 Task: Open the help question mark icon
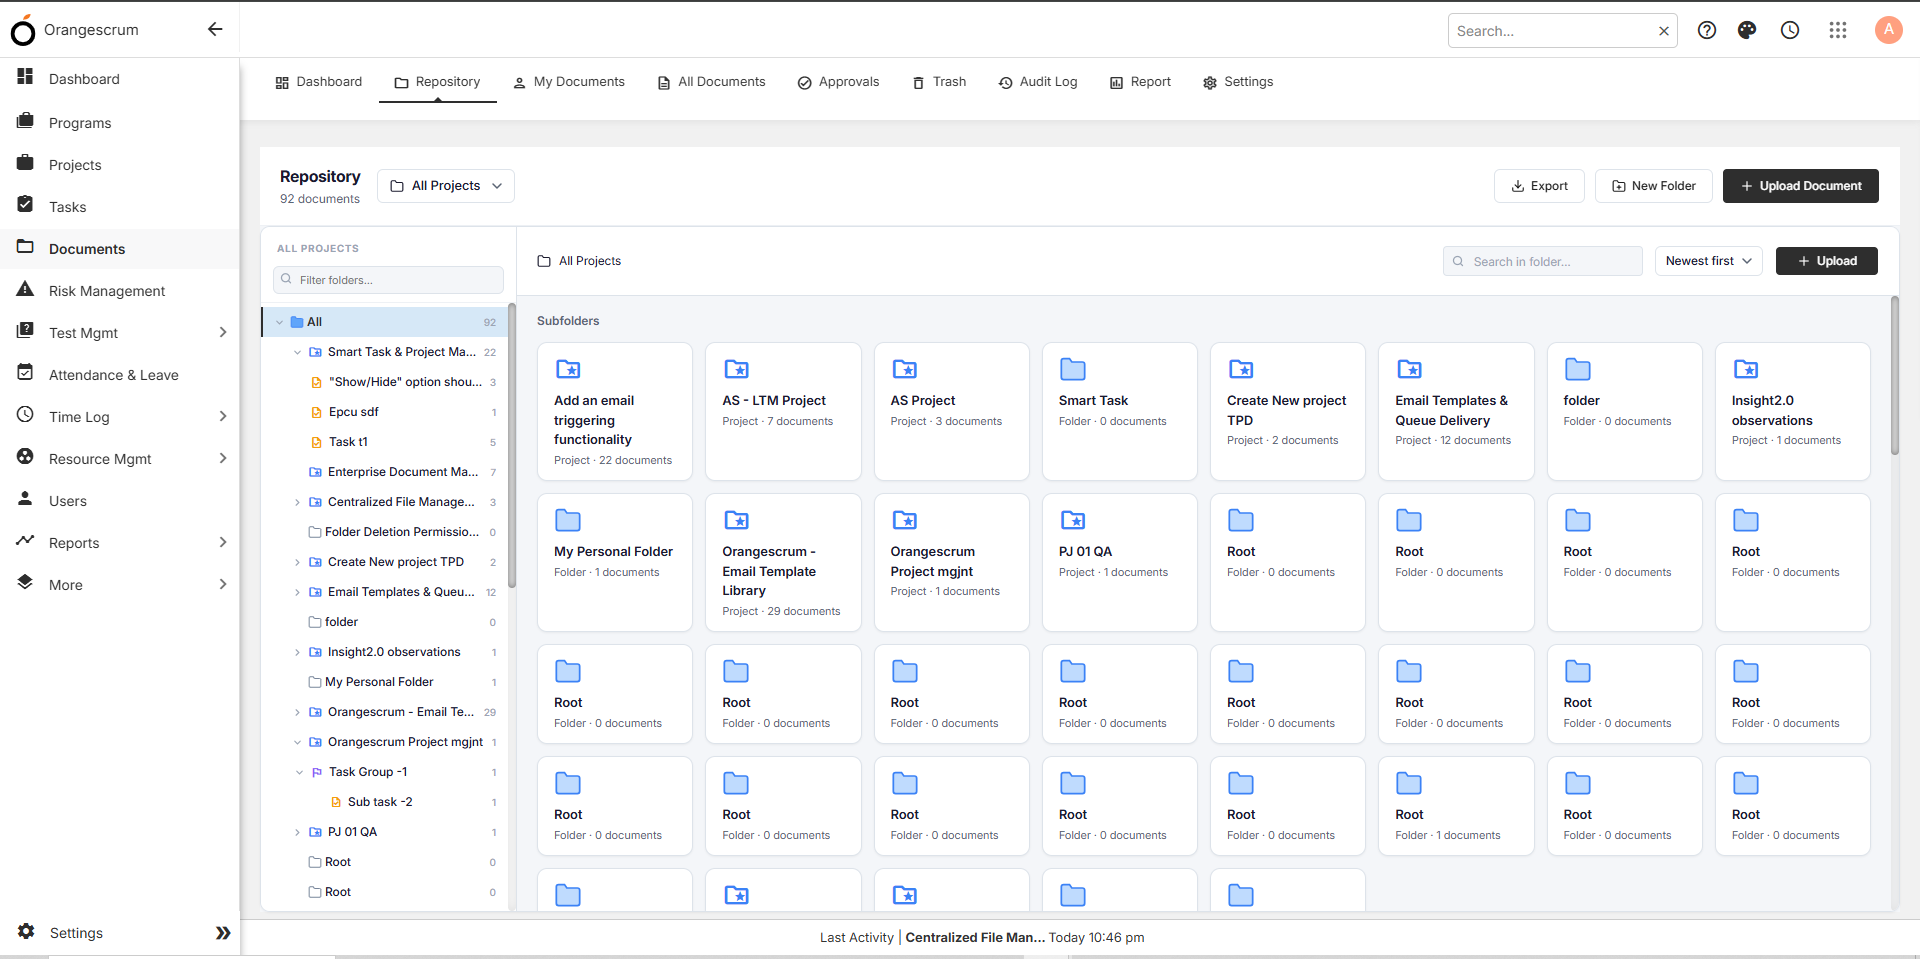tap(1707, 30)
